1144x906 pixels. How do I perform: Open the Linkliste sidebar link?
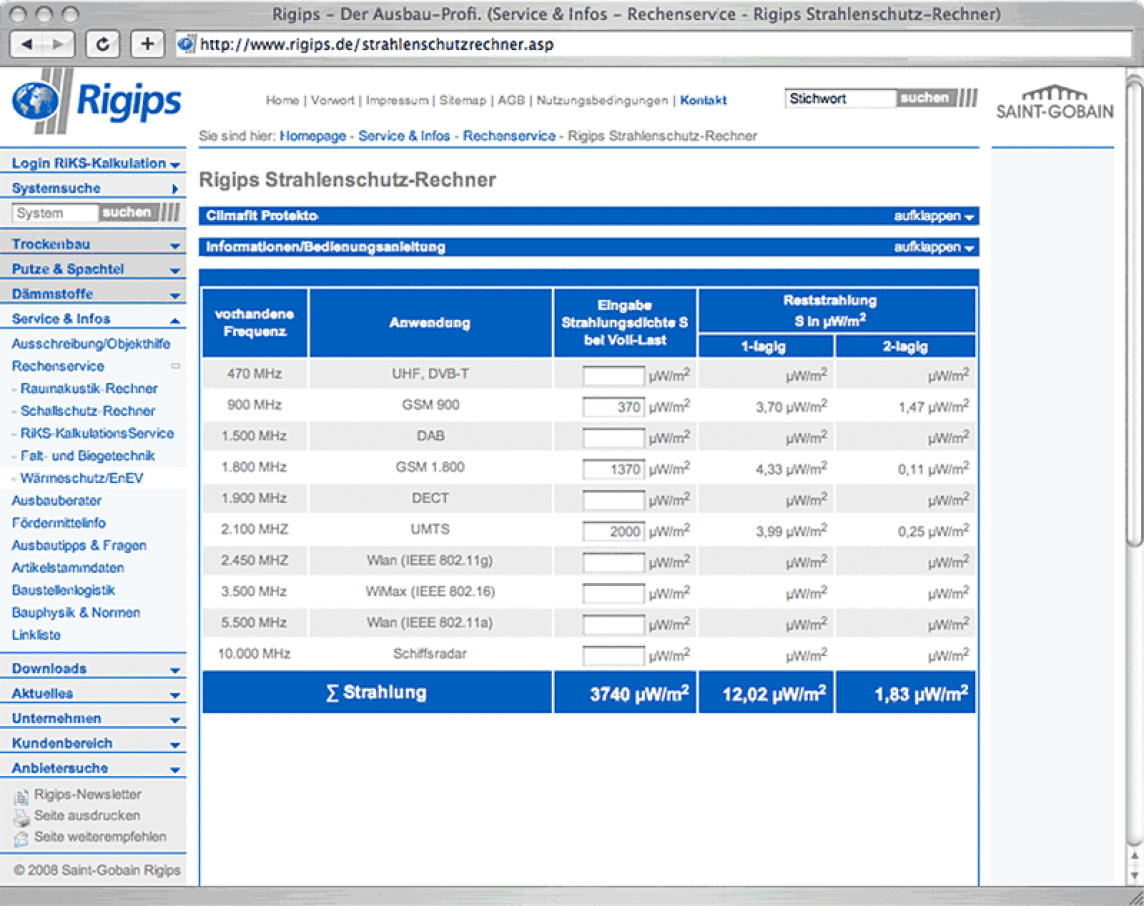[36, 635]
